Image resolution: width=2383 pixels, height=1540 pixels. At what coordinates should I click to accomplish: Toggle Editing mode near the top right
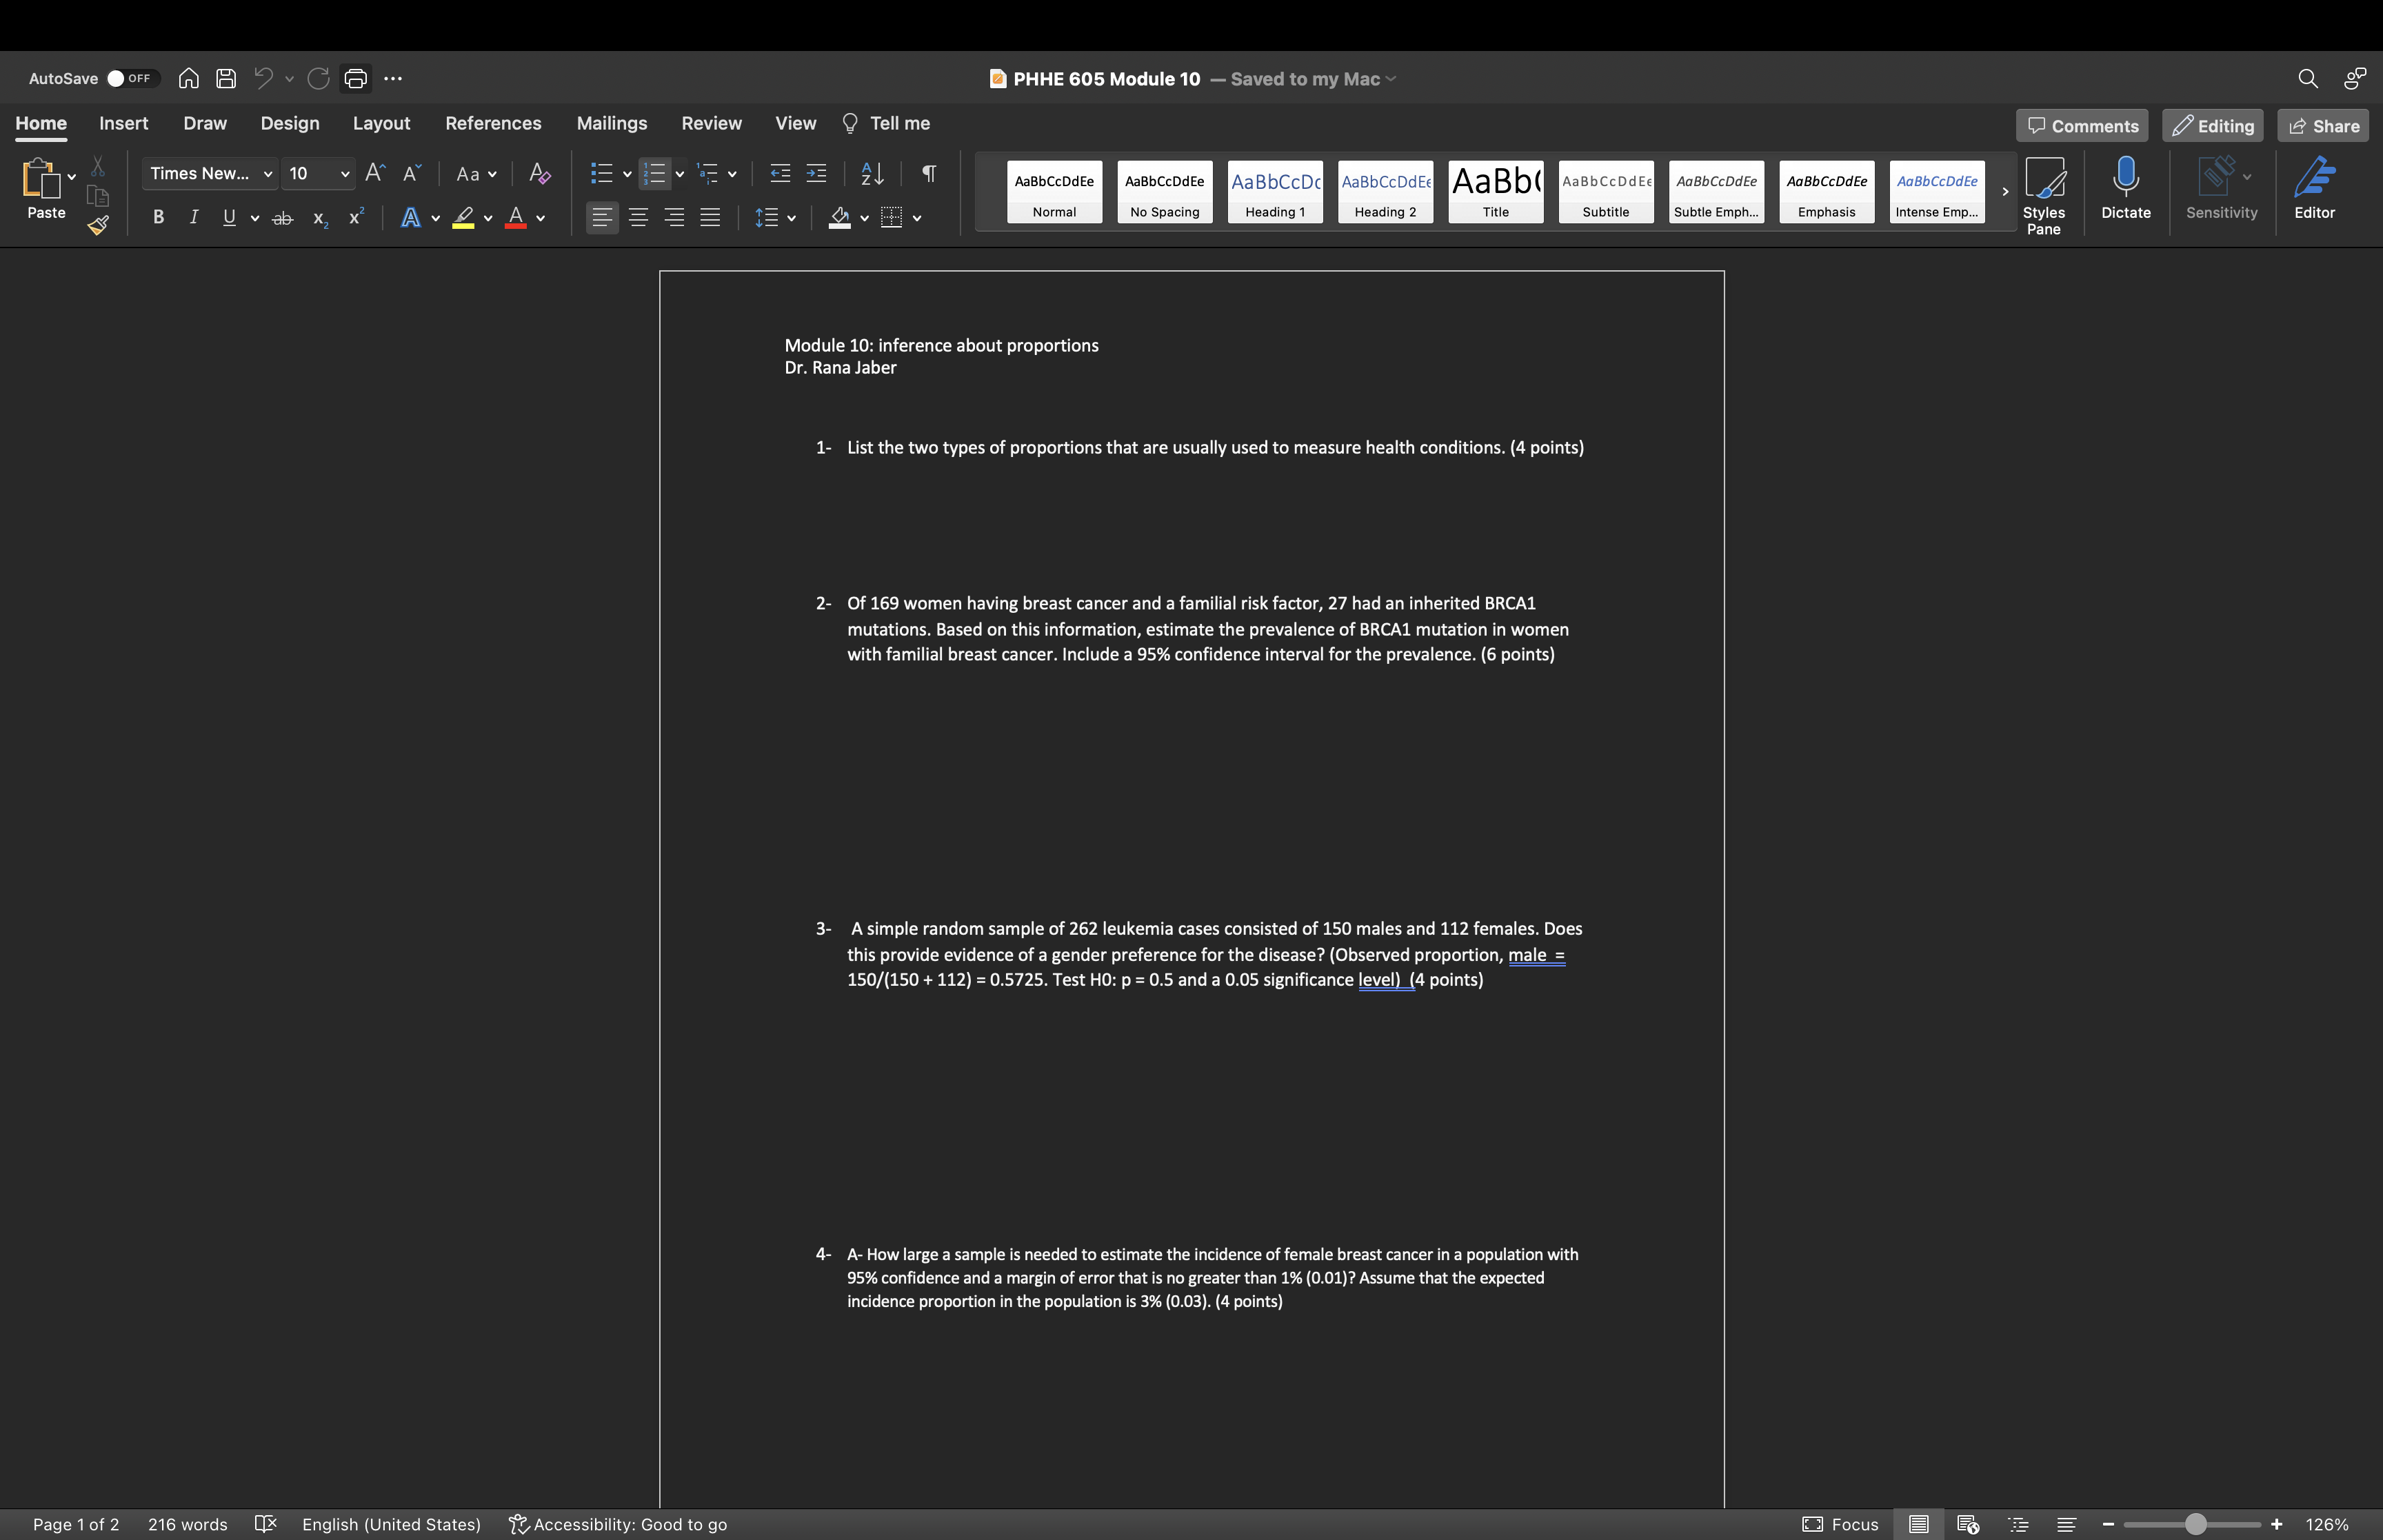click(2213, 125)
